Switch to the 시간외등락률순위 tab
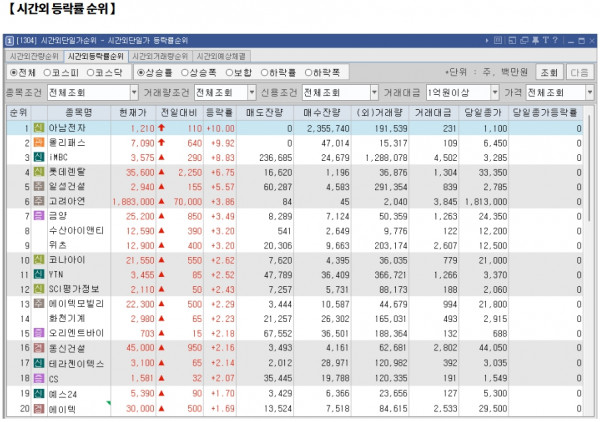600x422 pixels. (96, 56)
